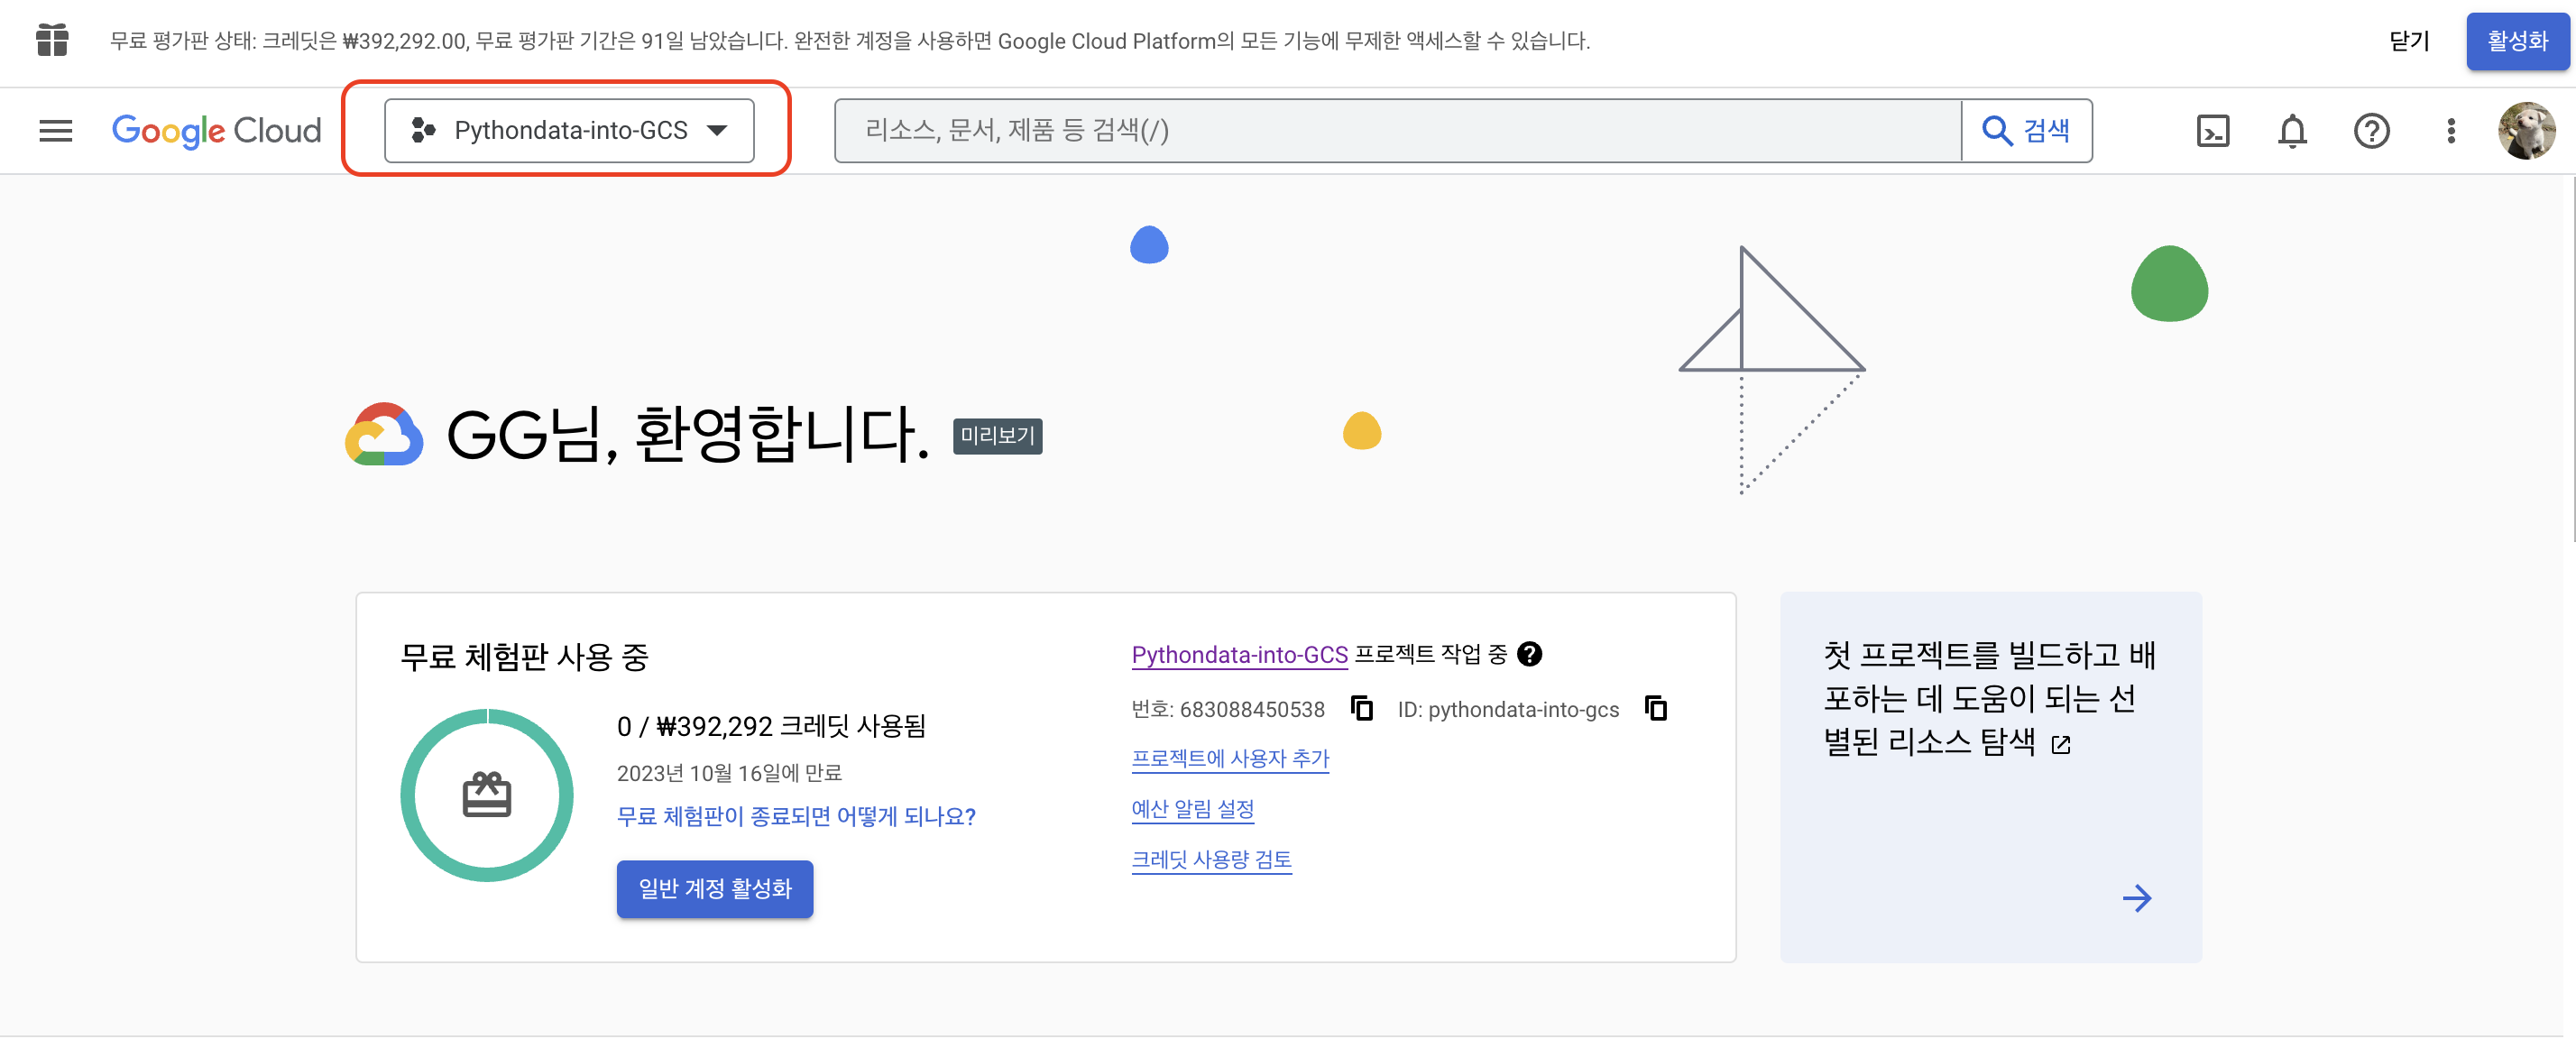
Task: Open the help question mark menu
Action: pyautogui.click(x=2370, y=131)
